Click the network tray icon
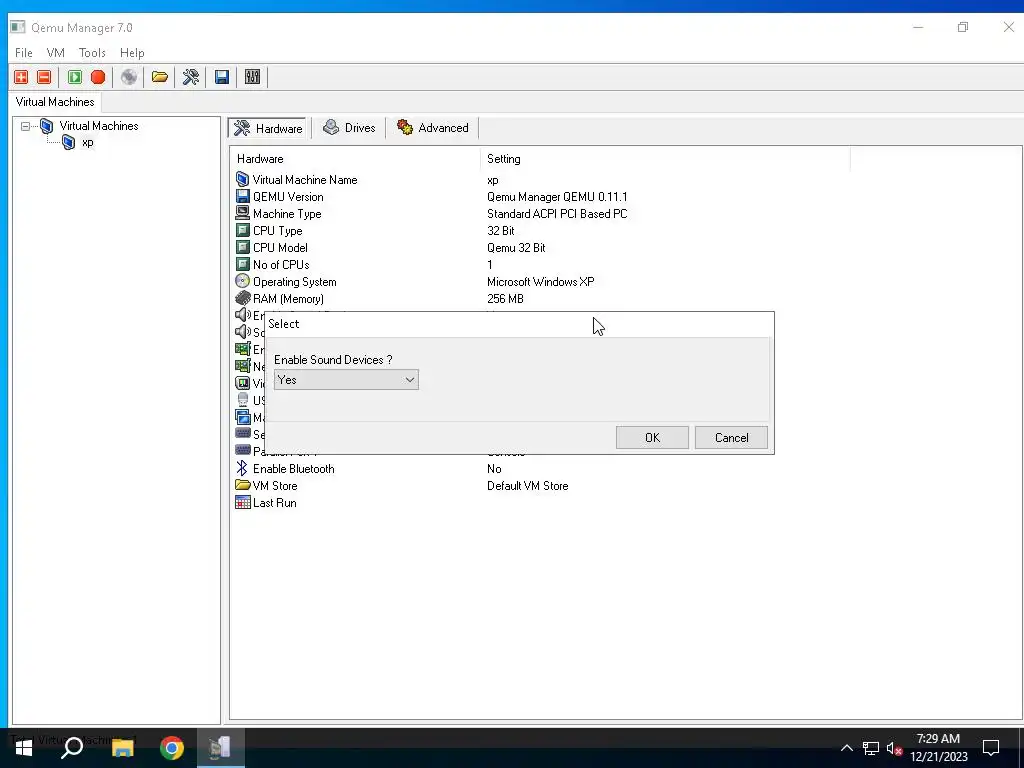Viewport: 1024px width, 768px height. point(871,748)
